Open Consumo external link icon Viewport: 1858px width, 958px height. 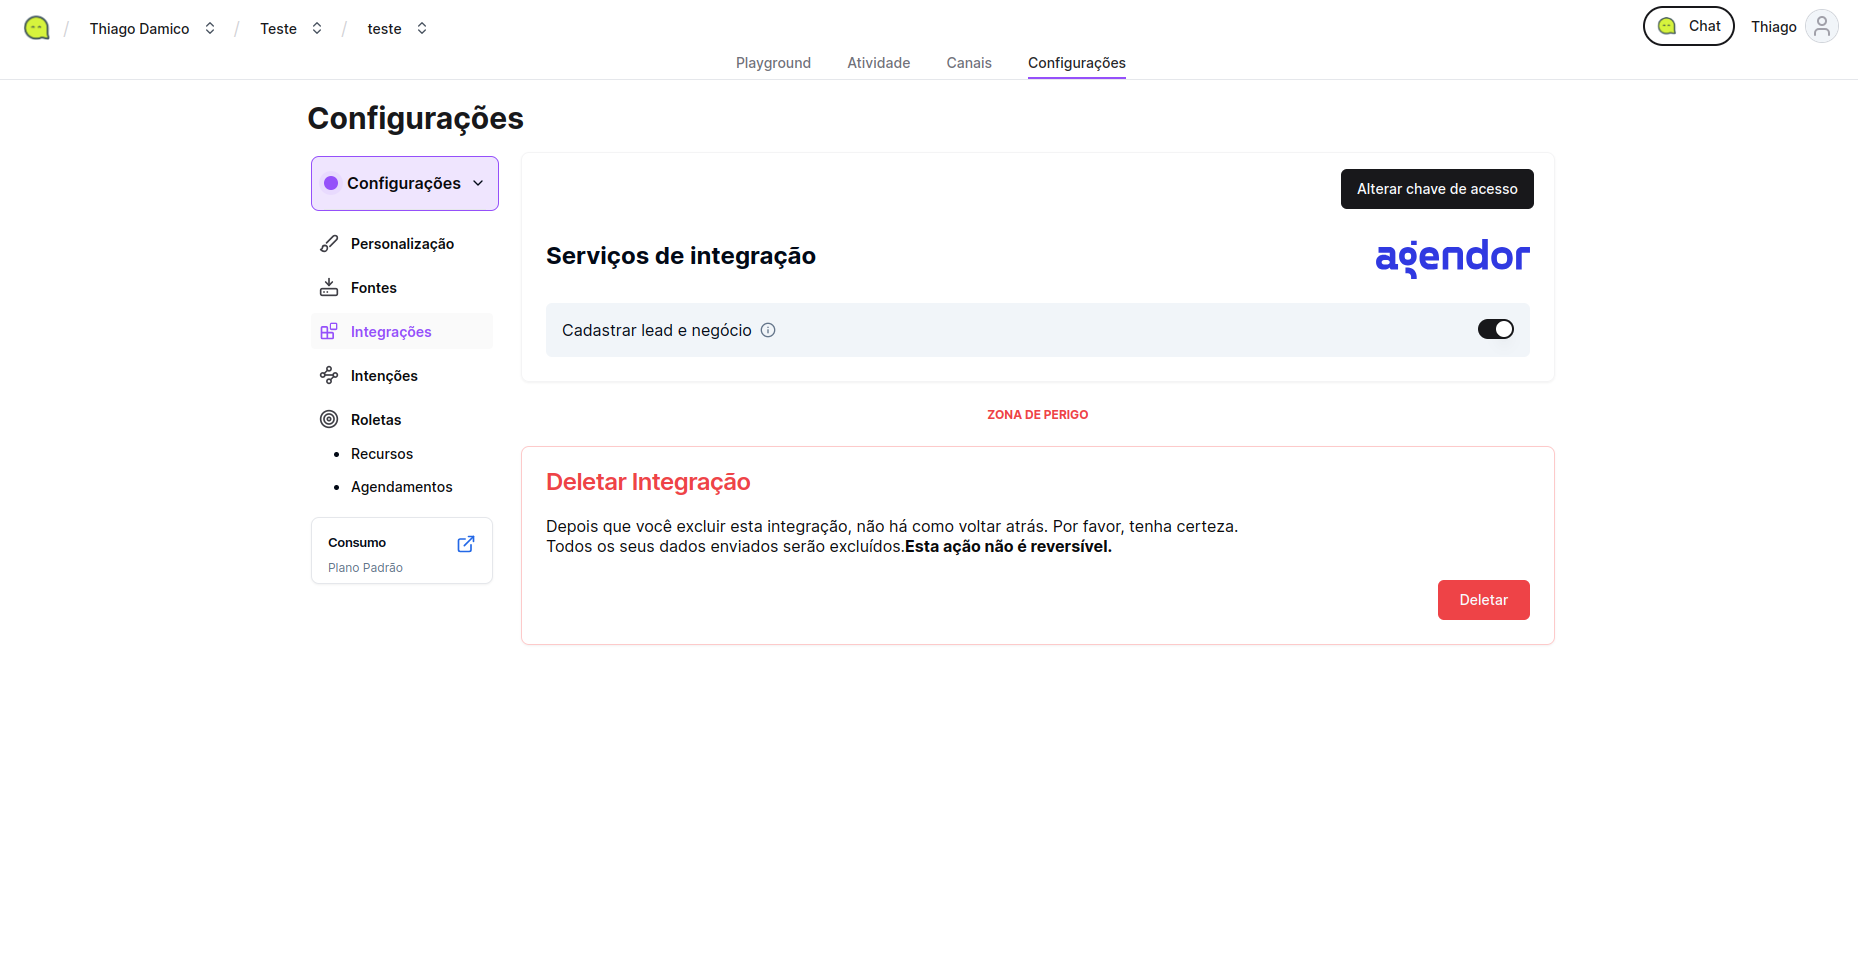click(x=466, y=544)
